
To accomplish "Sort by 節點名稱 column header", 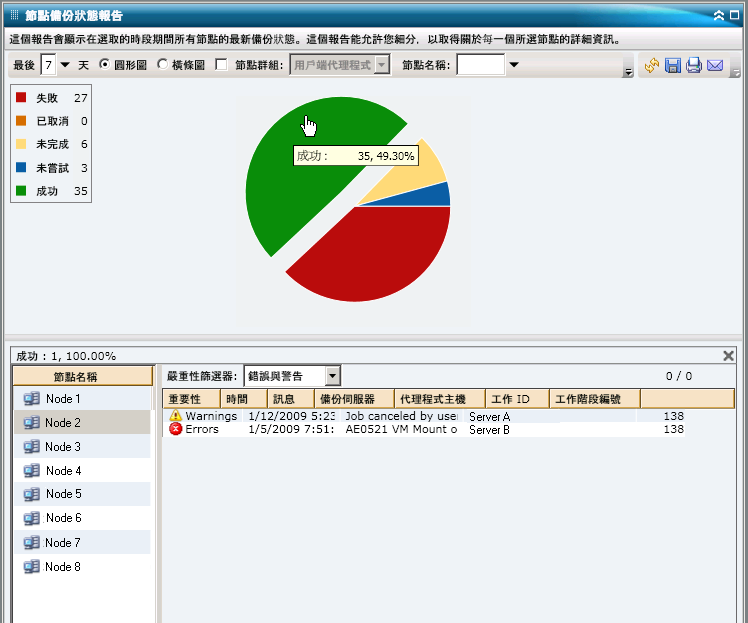I will (83, 376).
